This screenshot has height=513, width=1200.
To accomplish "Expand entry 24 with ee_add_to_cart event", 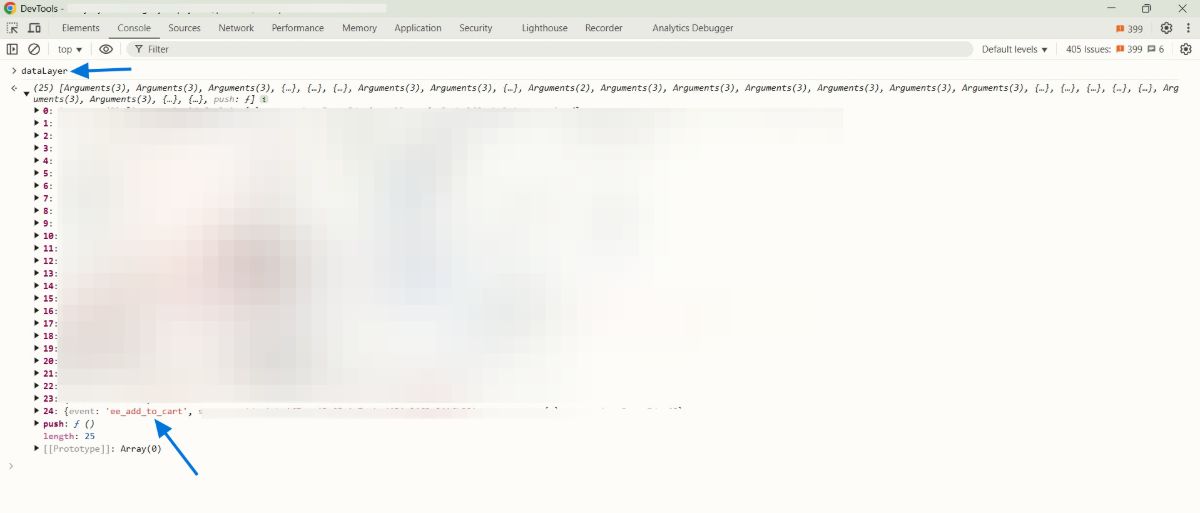I will pyautogui.click(x=38, y=411).
